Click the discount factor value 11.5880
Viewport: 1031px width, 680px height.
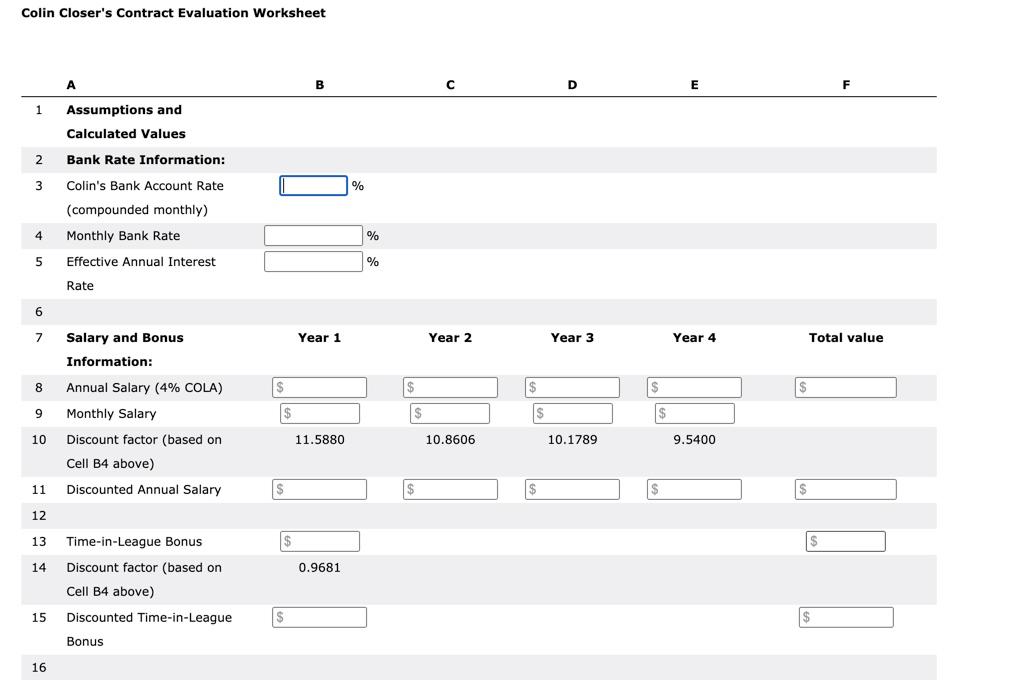coord(319,439)
